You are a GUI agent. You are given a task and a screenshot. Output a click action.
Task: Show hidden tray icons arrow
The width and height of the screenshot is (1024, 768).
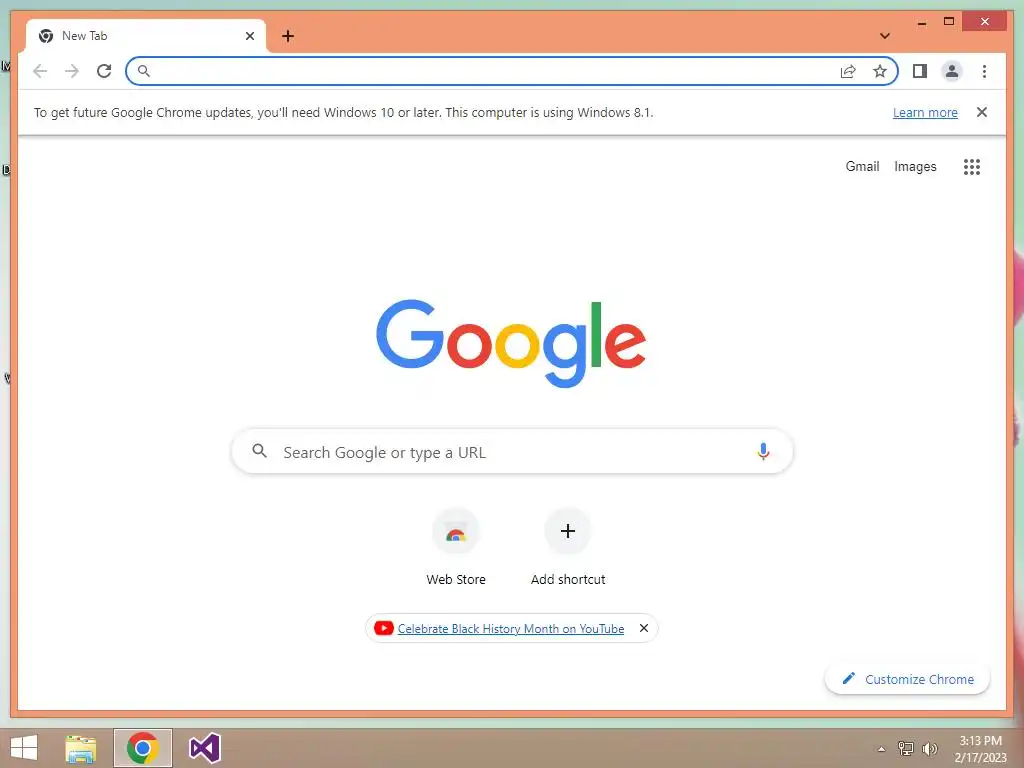pos(881,749)
